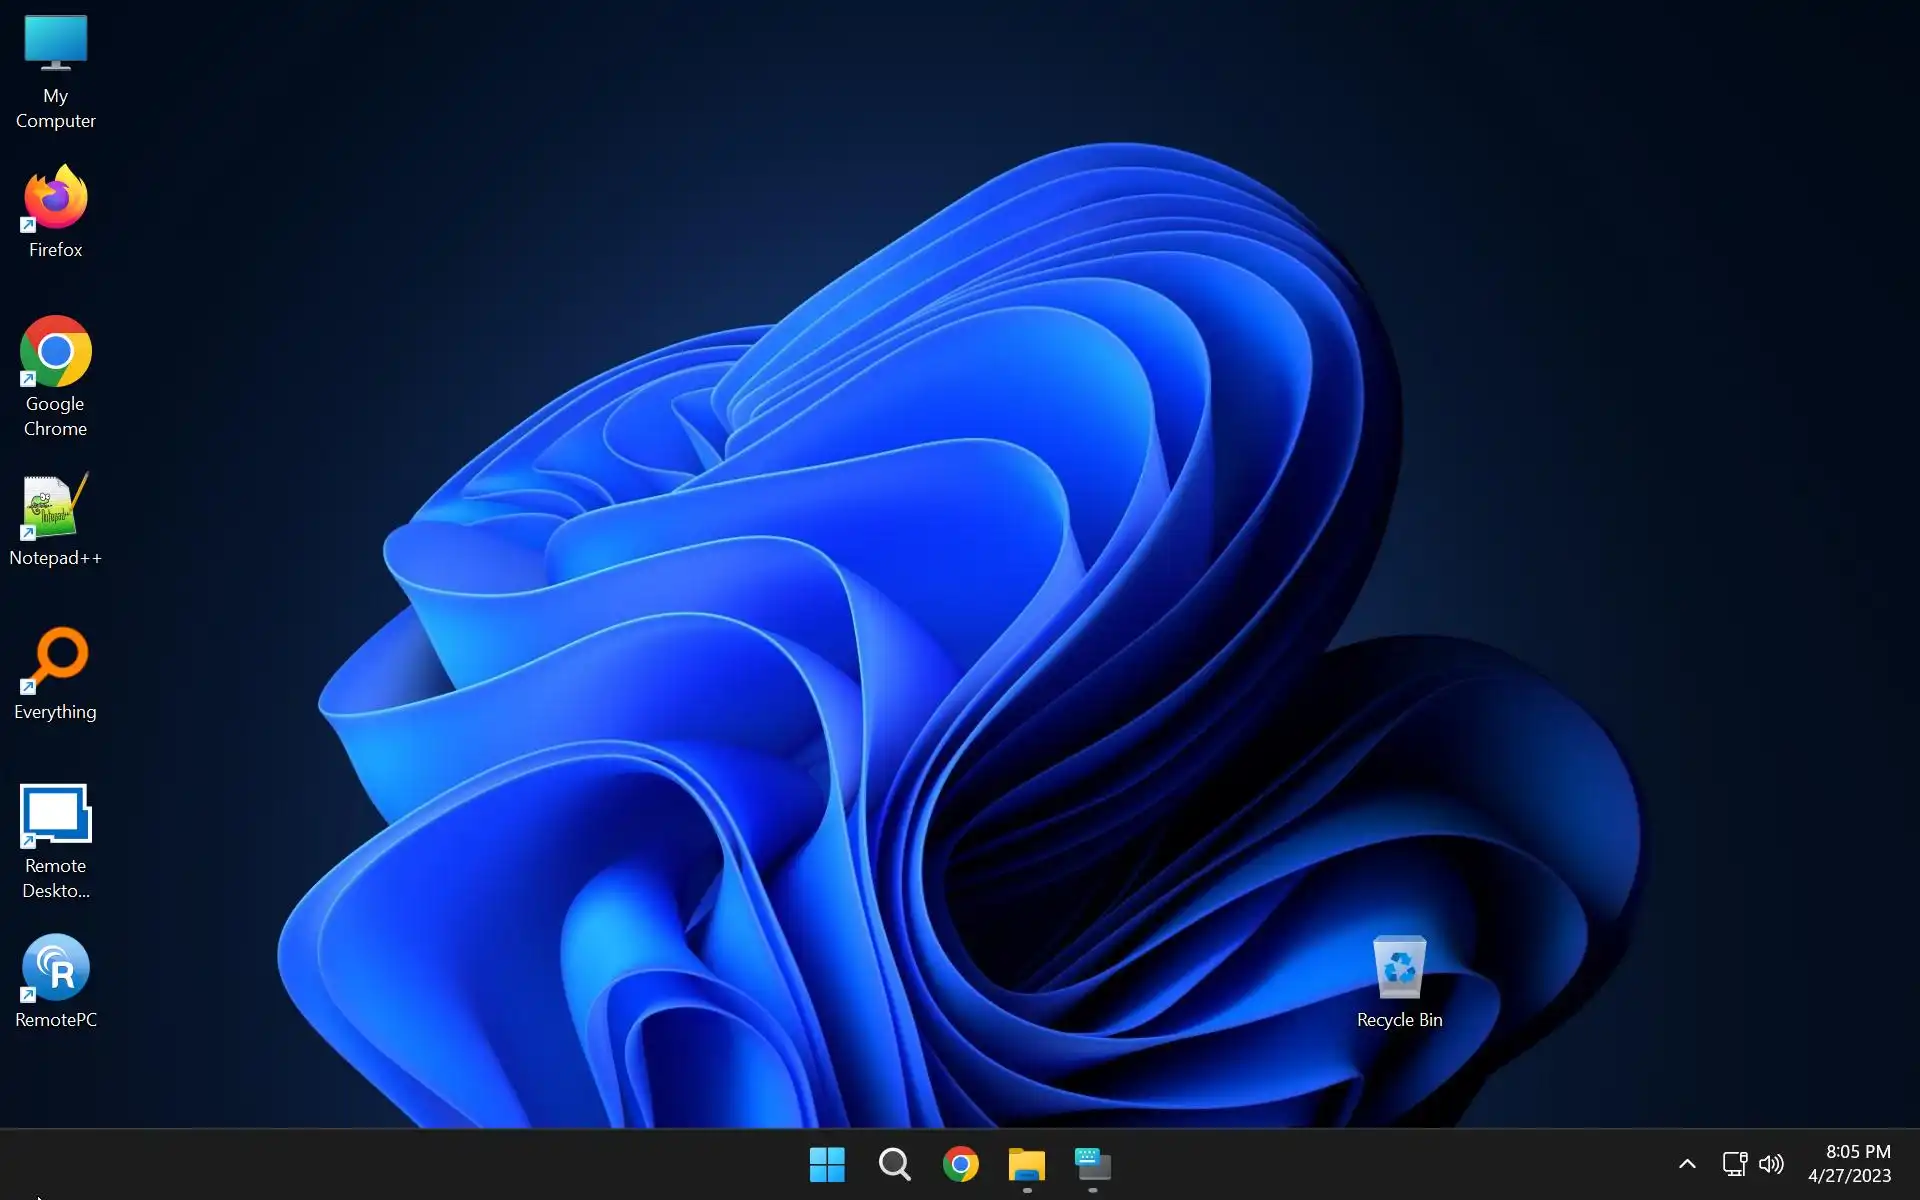Open the clock and date flyout
The height and width of the screenshot is (1200, 1920).
pos(1849,1164)
